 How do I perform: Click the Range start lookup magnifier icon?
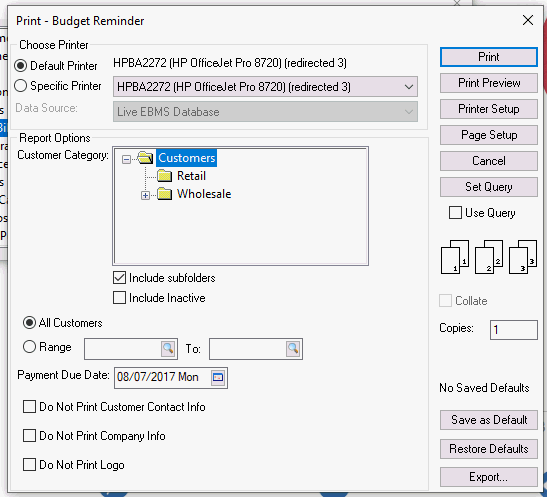point(168,348)
